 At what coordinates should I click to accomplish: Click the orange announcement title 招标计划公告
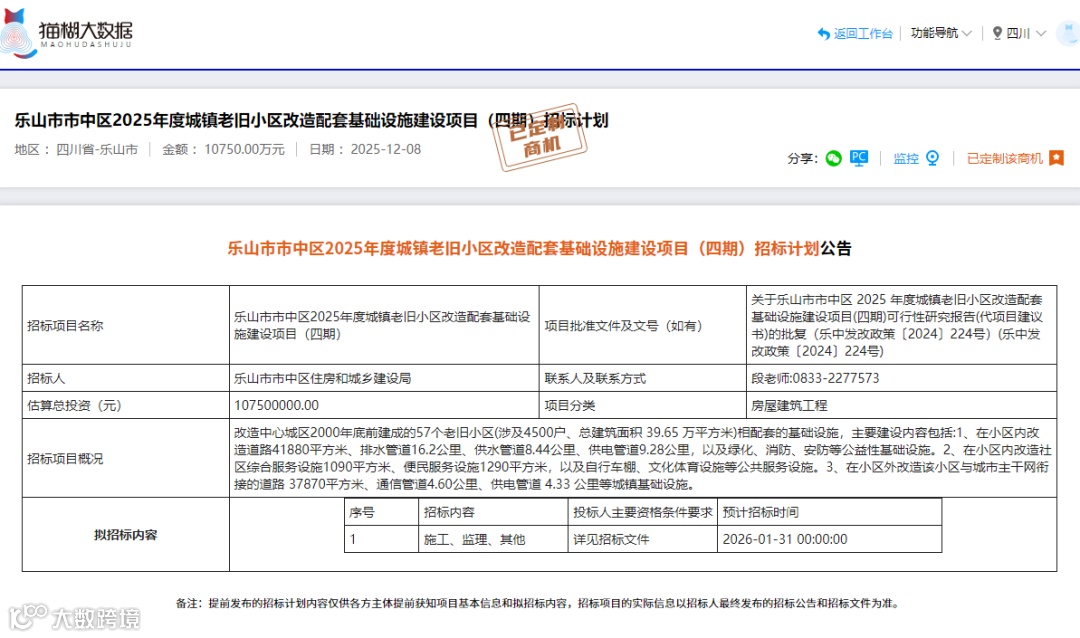(x=539, y=248)
